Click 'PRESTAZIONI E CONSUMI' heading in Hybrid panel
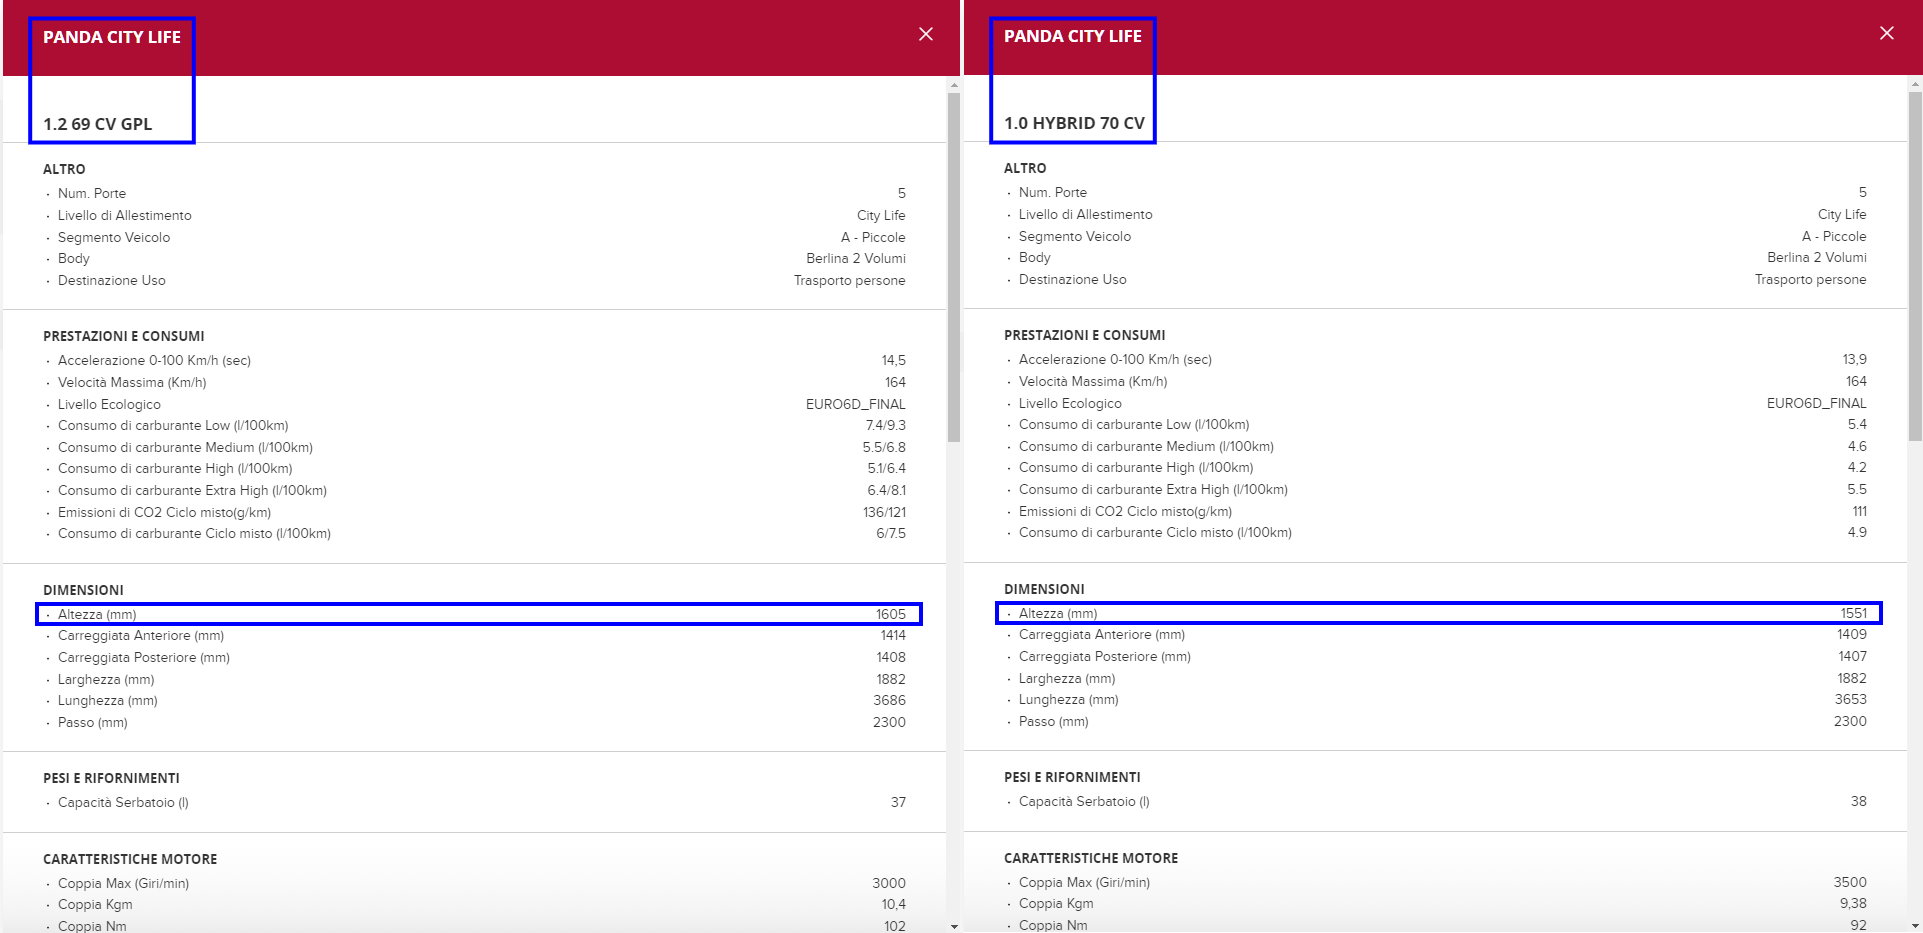This screenshot has height=933, width=1923. point(1085,335)
